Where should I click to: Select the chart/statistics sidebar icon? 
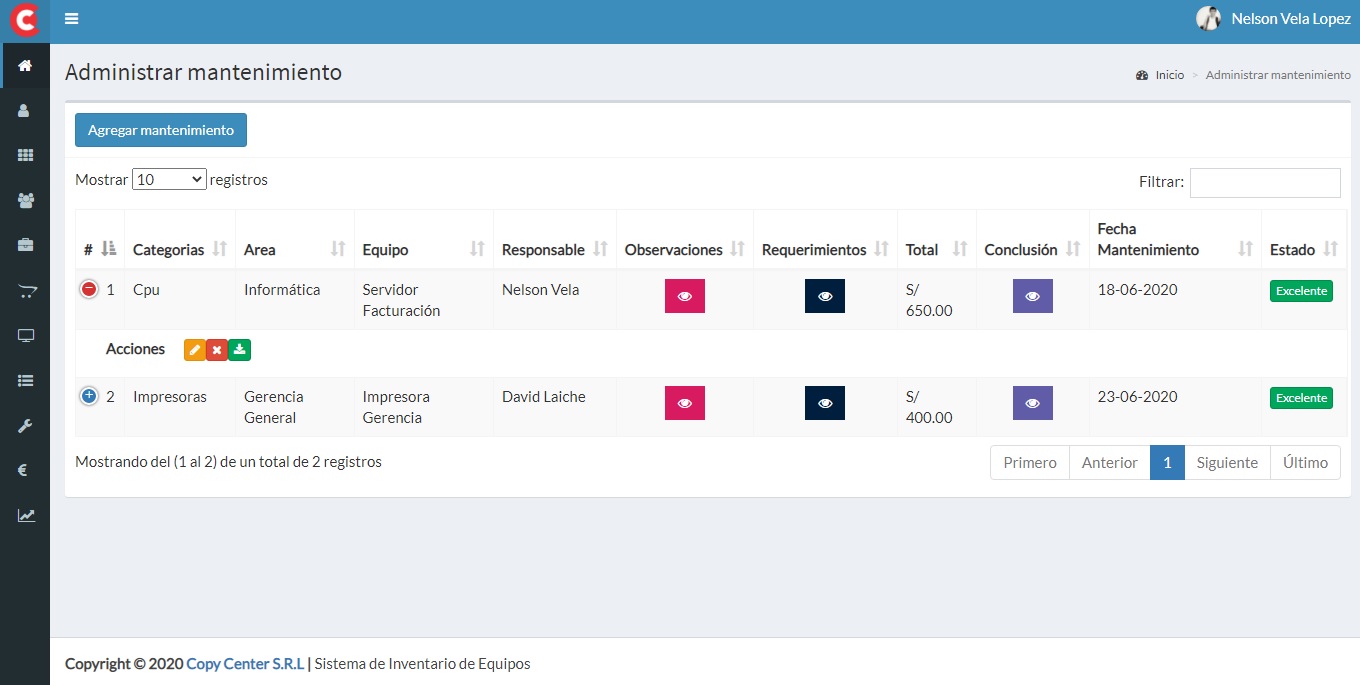tap(25, 515)
